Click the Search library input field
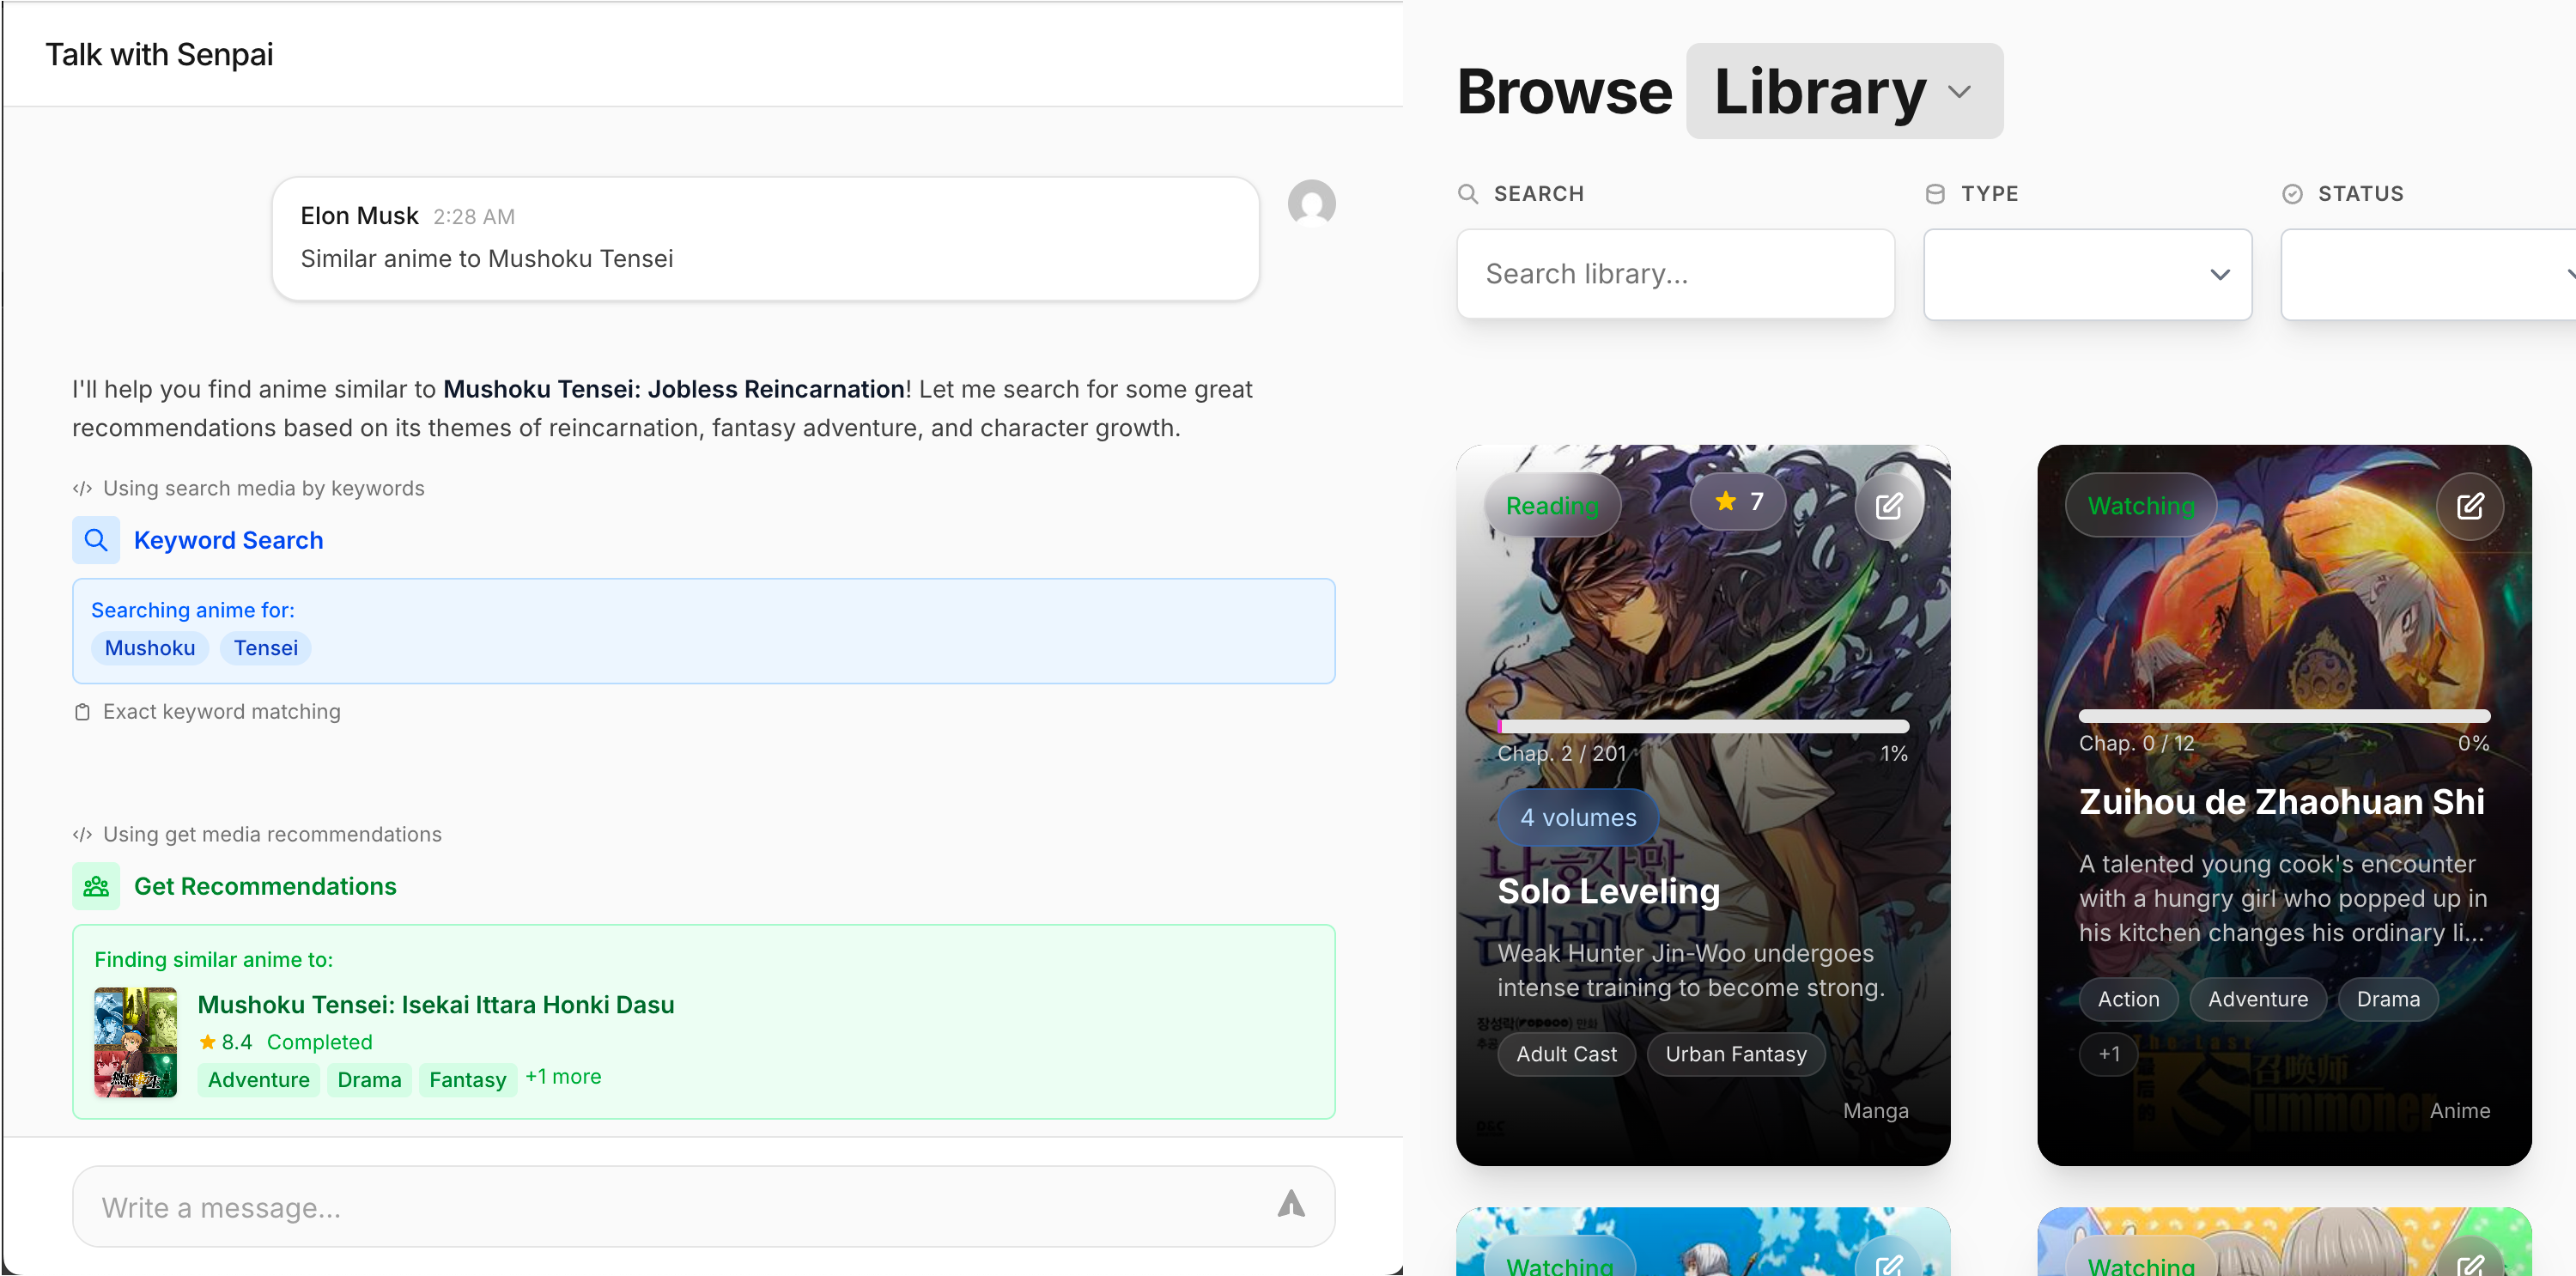2576x1276 pixels. pos(1675,274)
